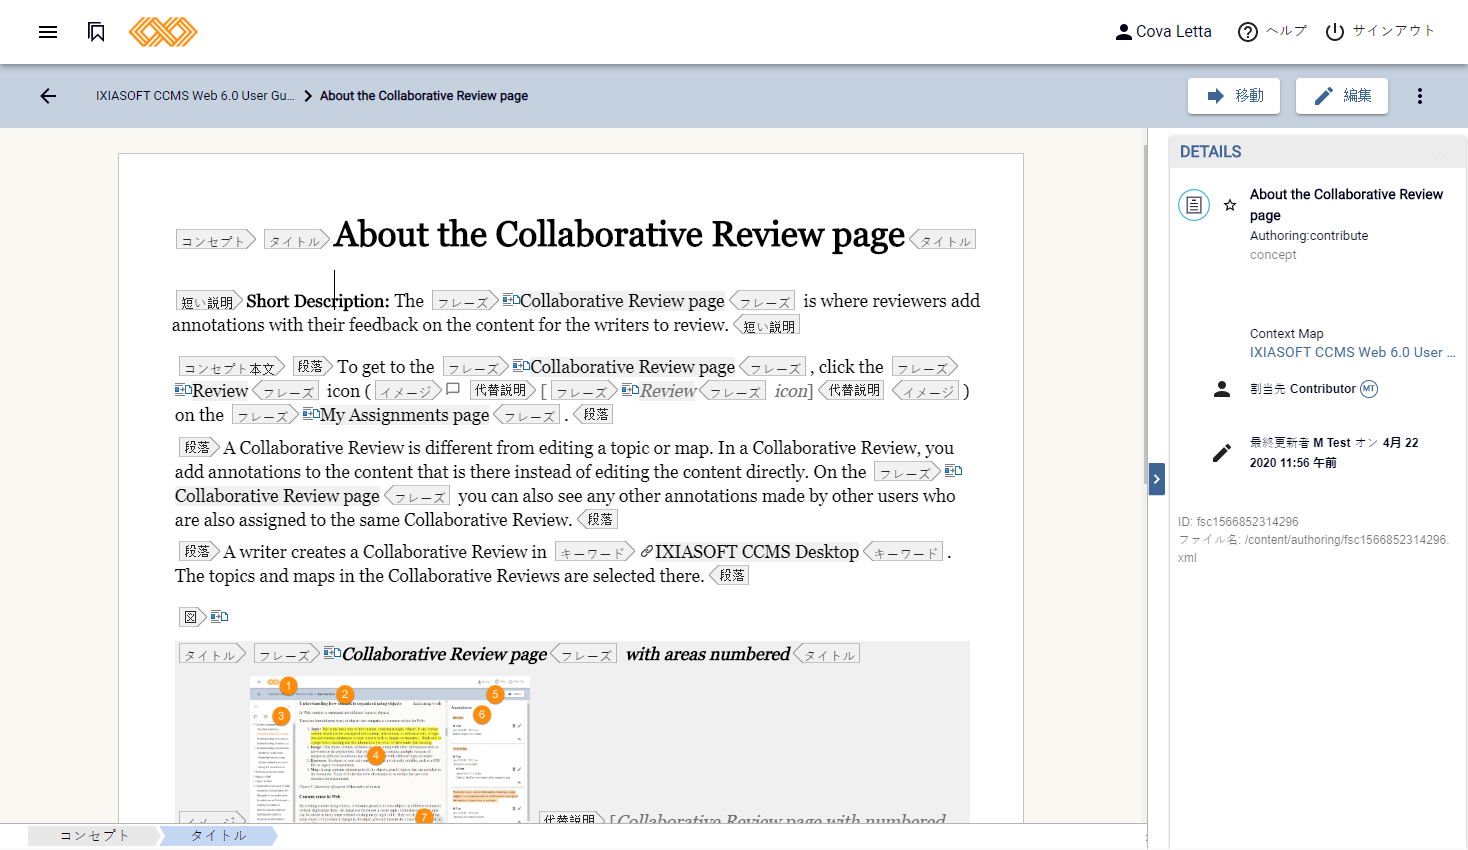The image size is (1468, 850).
Task: Click the first キーワード opening tag
Action: (595, 552)
